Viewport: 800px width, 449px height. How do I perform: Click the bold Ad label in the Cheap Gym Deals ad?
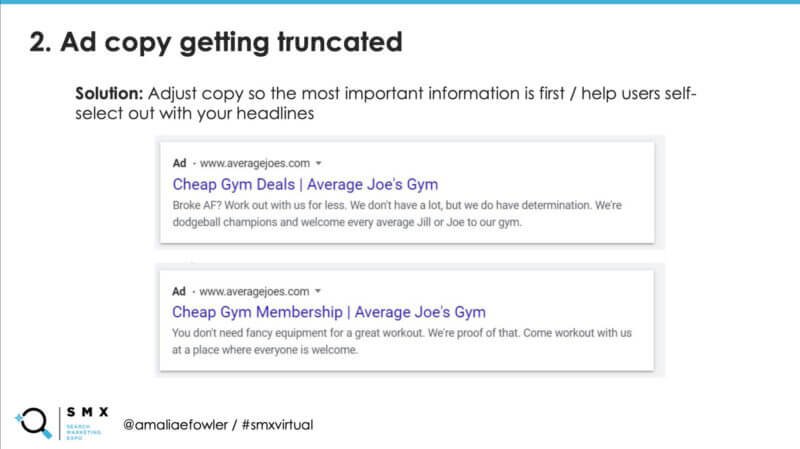(180, 161)
